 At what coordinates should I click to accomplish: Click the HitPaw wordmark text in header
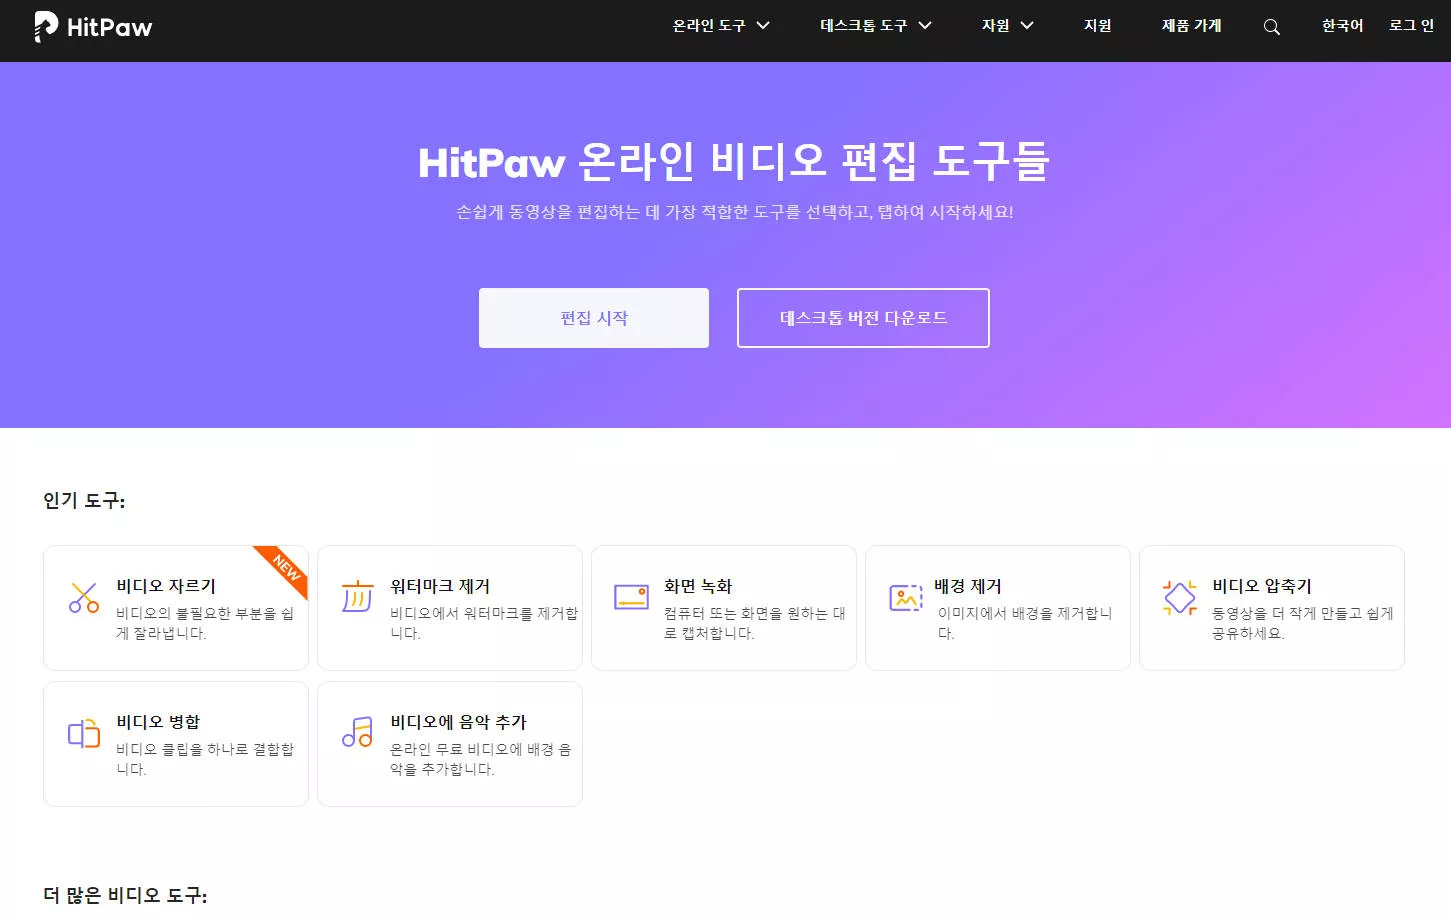[110, 28]
